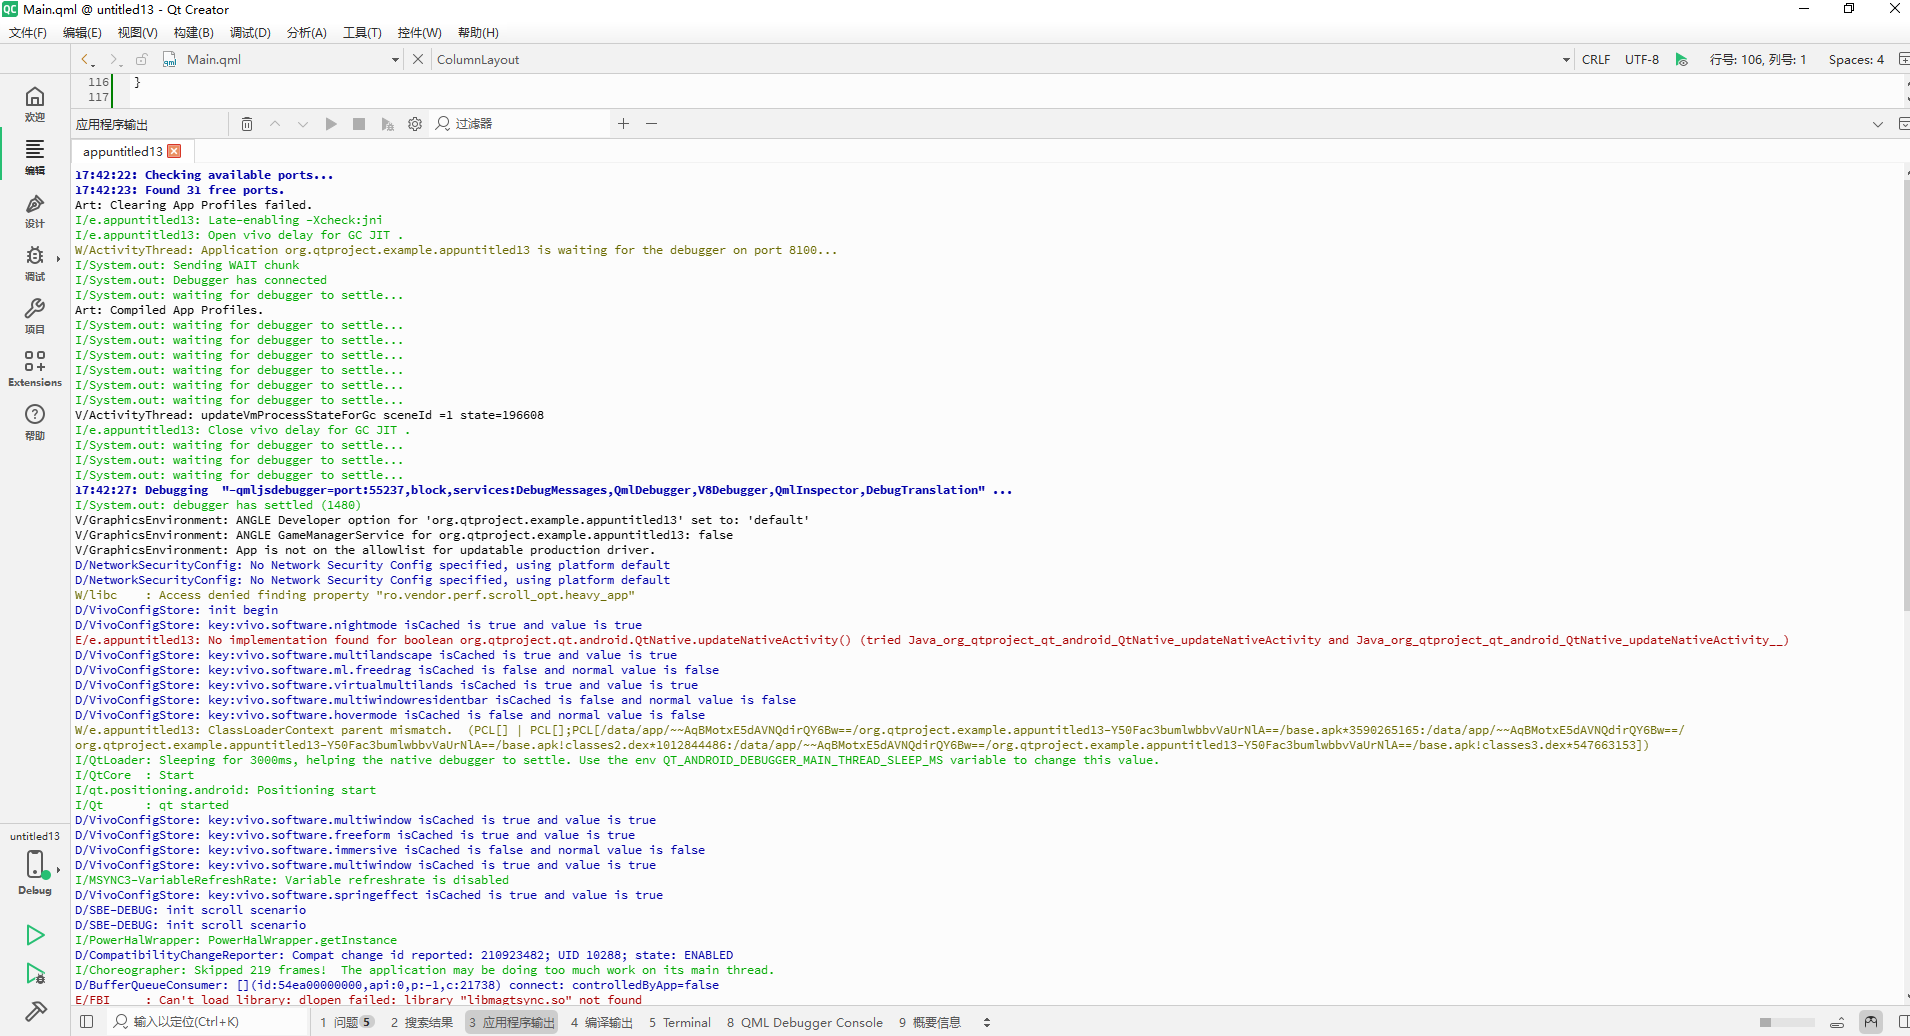Screen dimensions: 1910x1036
Task: Open application output settings gear
Action: click(415, 124)
